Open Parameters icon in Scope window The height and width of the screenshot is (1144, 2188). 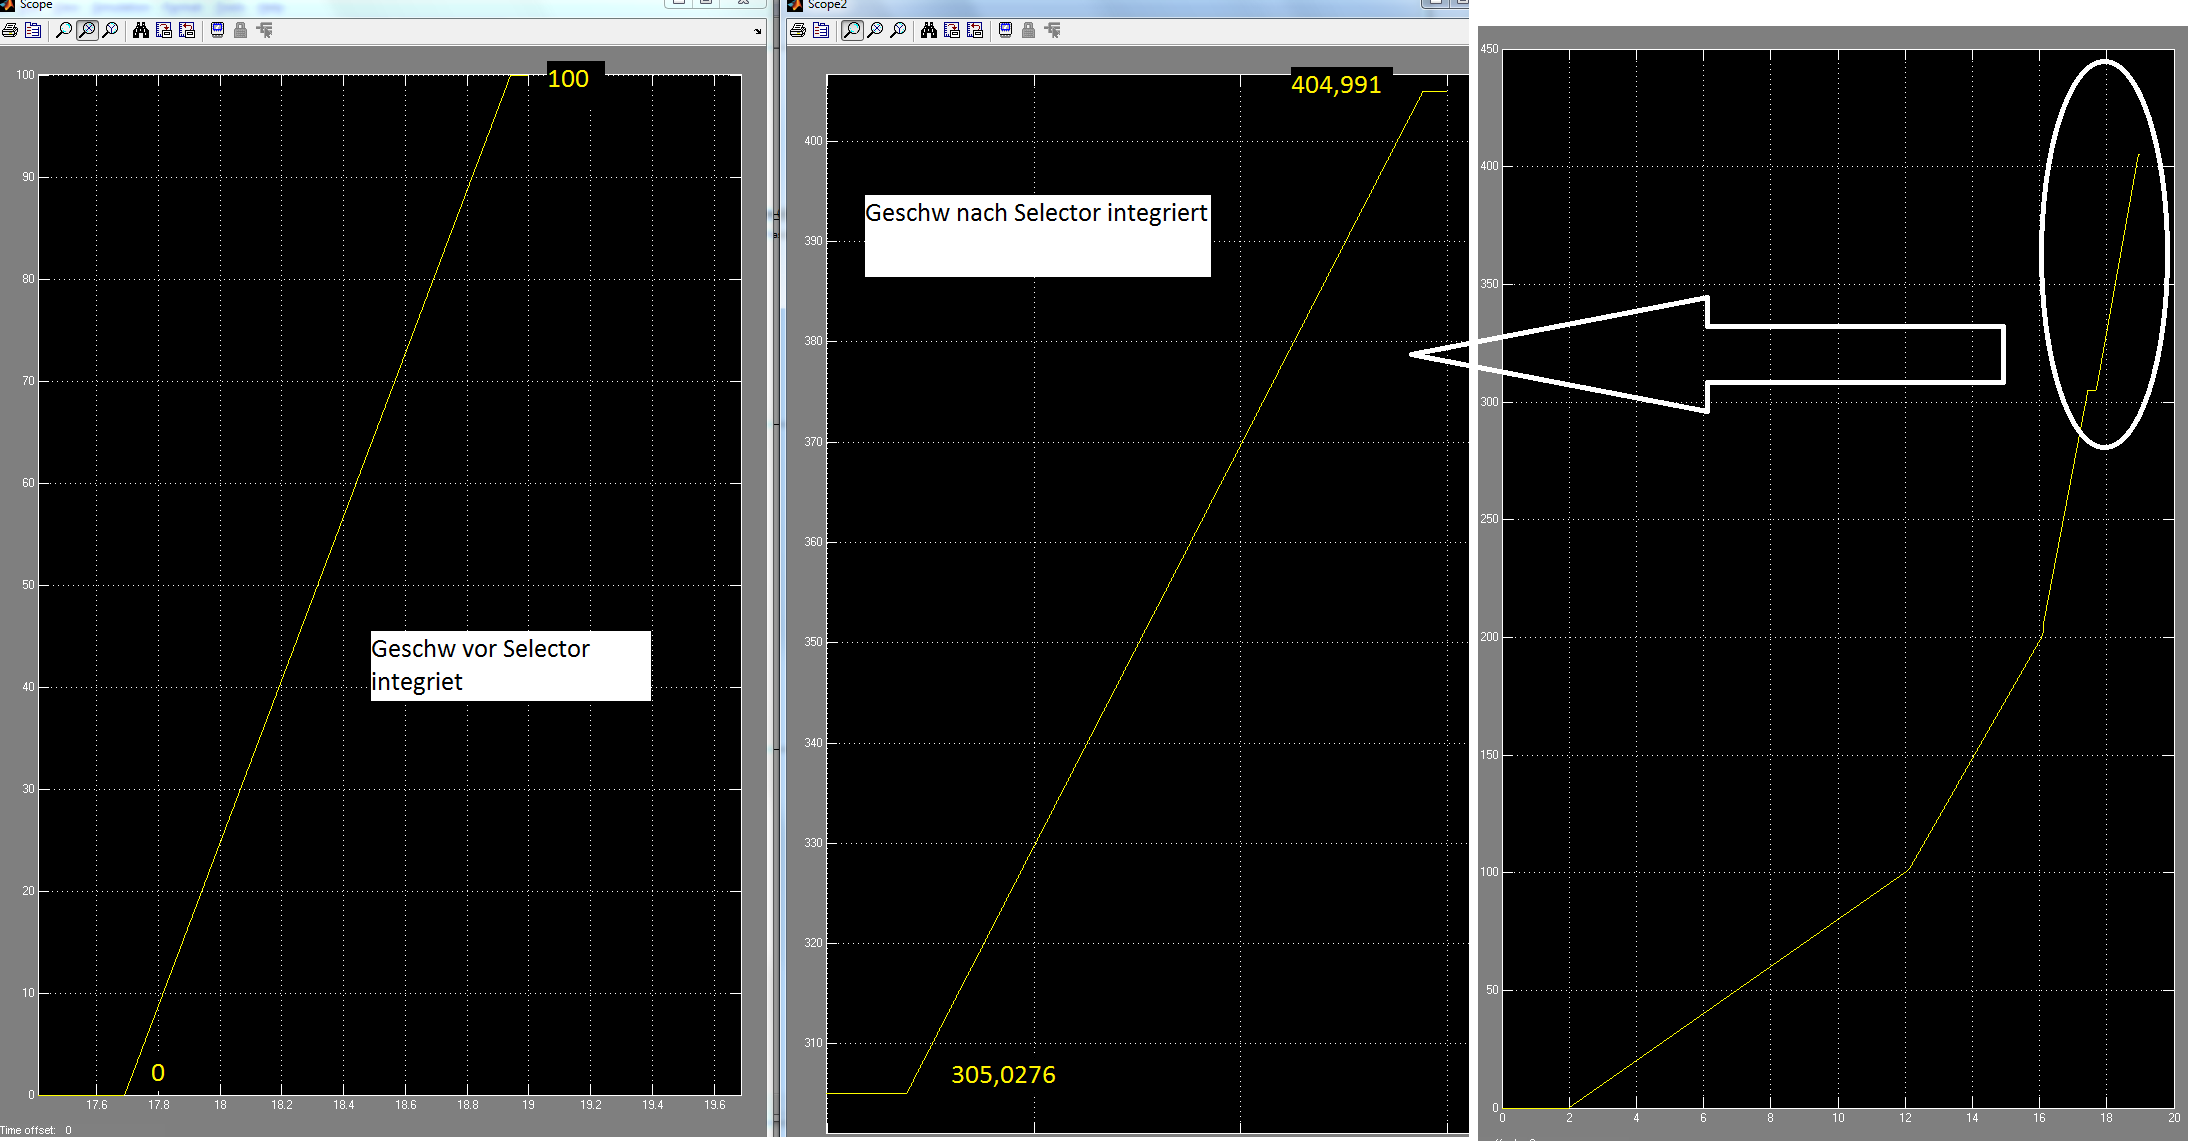tap(33, 30)
